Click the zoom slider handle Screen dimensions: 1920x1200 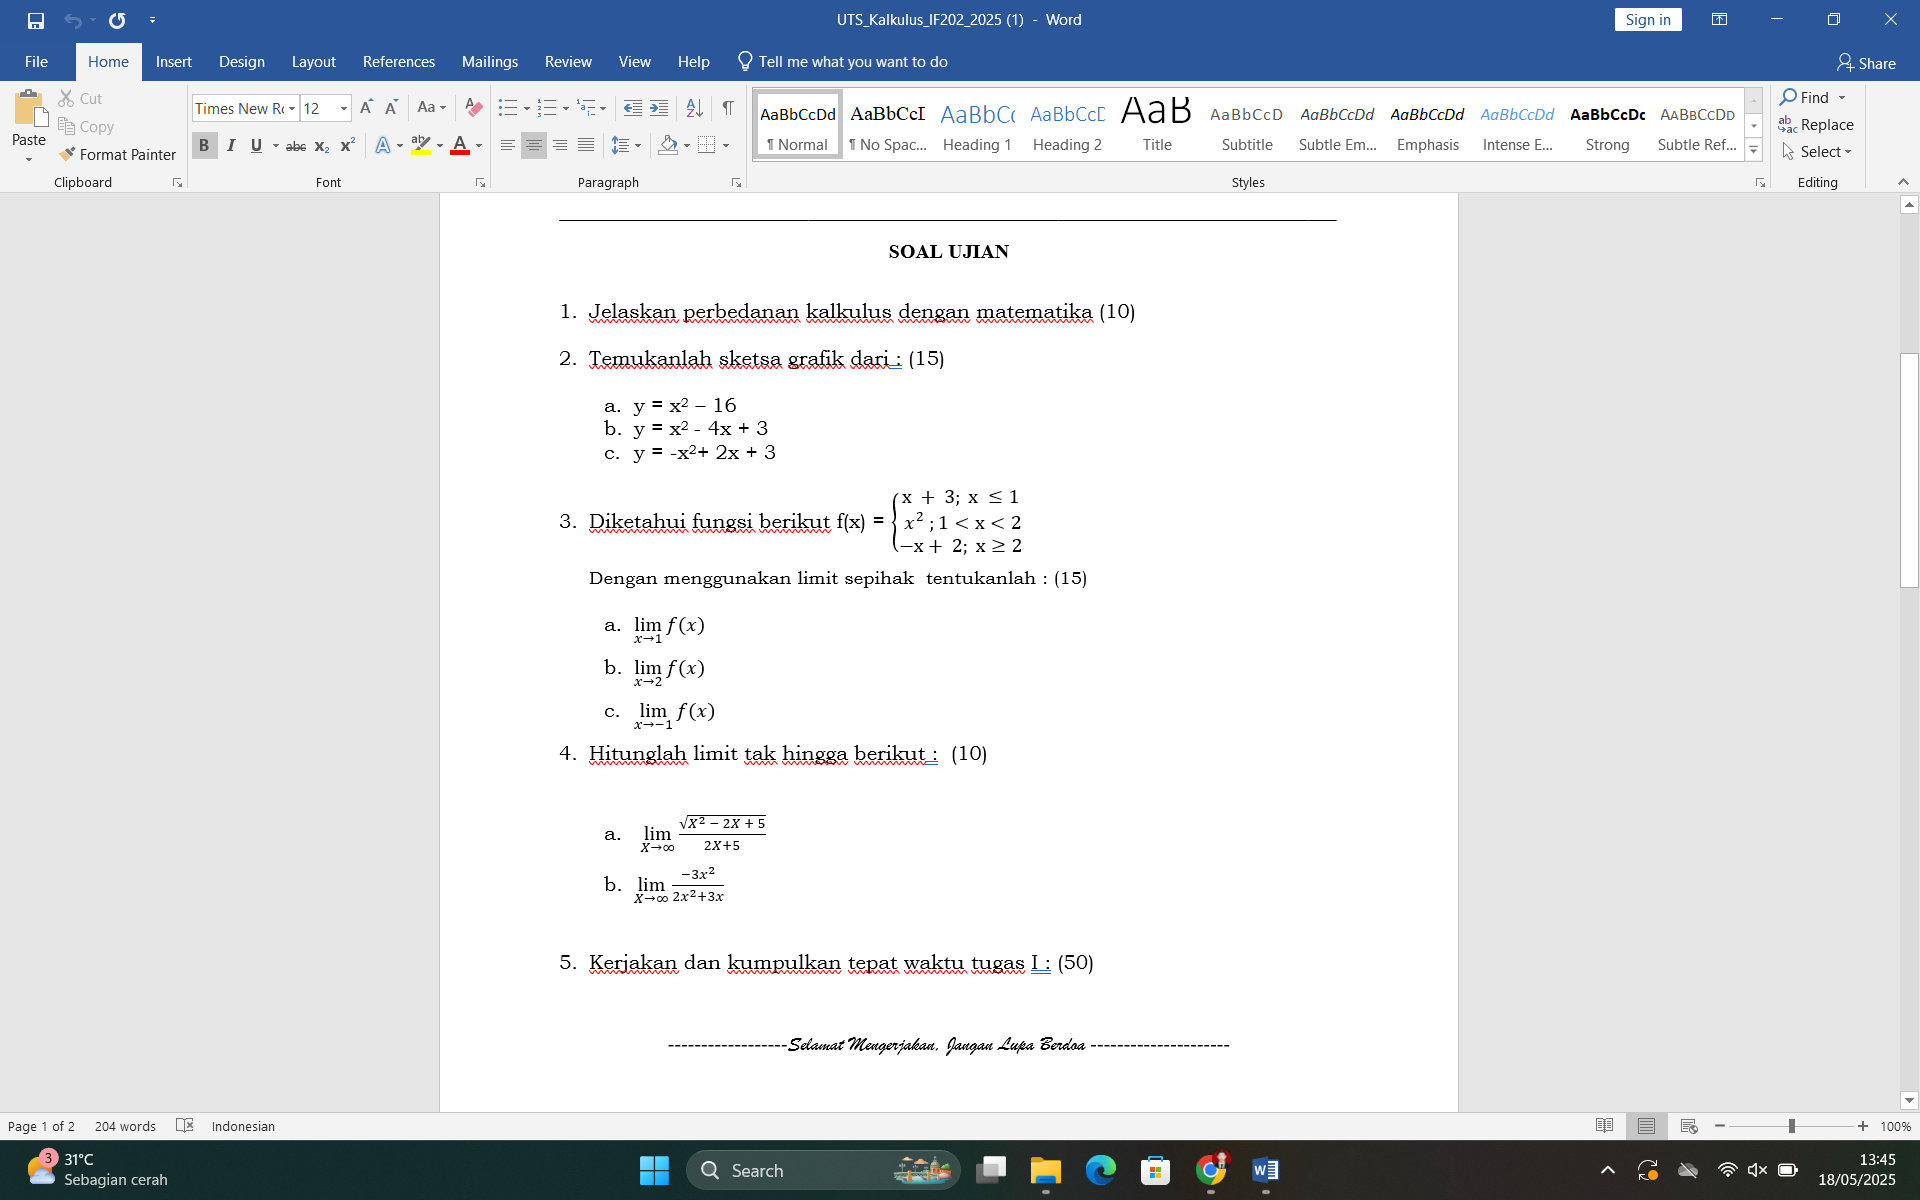1791,1126
